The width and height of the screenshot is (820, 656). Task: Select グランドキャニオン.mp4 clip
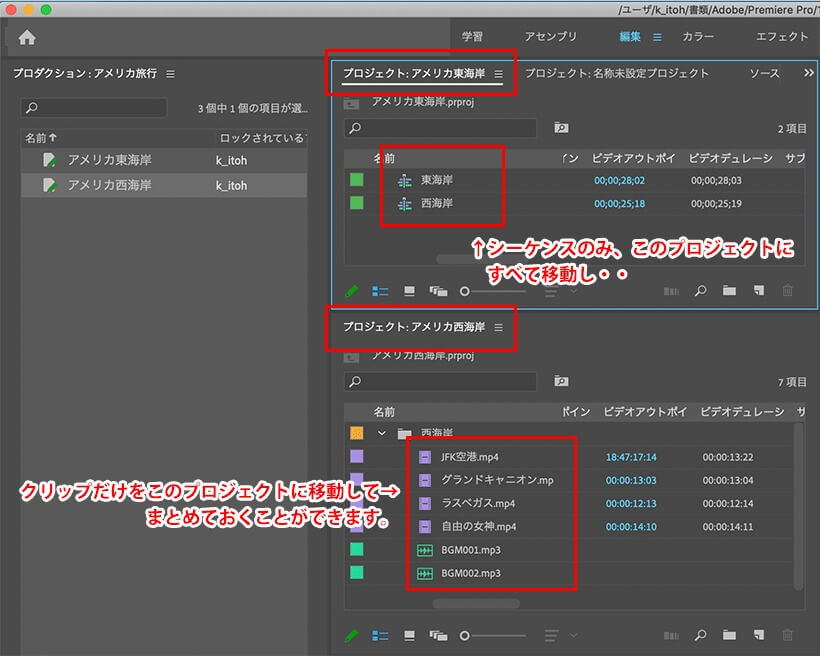(497, 480)
